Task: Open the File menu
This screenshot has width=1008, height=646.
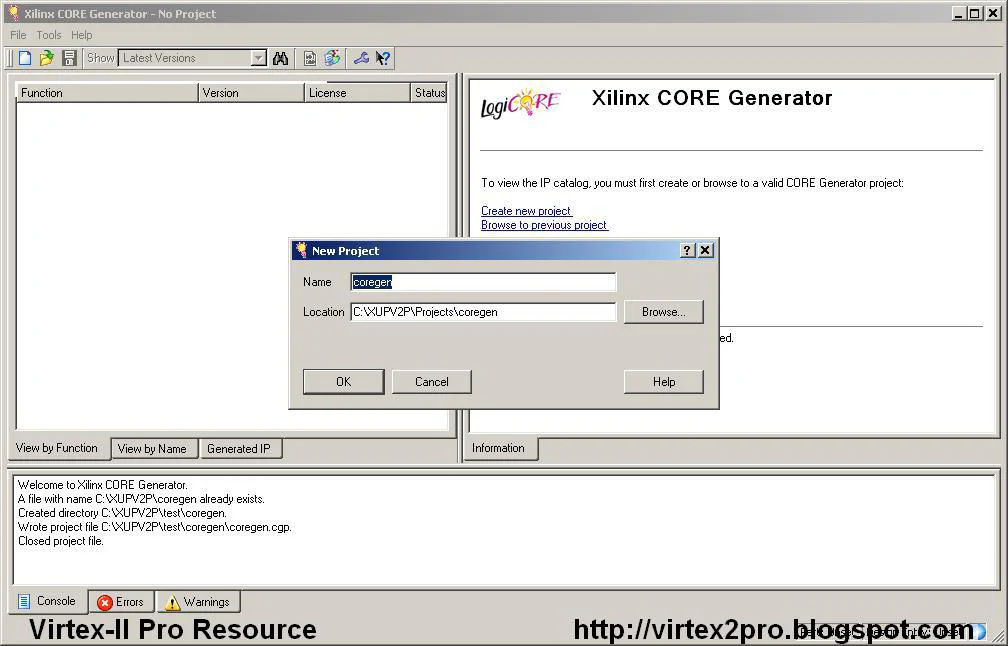Action: (18, 35)
